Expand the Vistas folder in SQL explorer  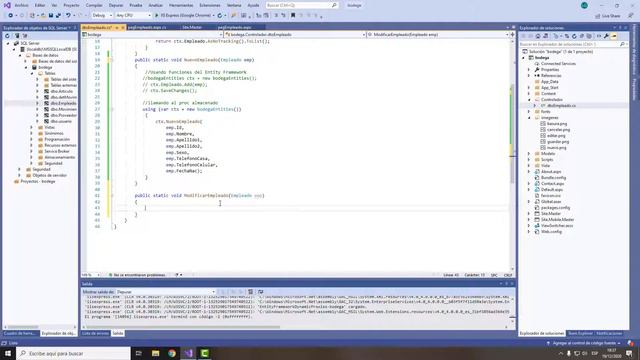pyautogui.click(x=31, y=127)
